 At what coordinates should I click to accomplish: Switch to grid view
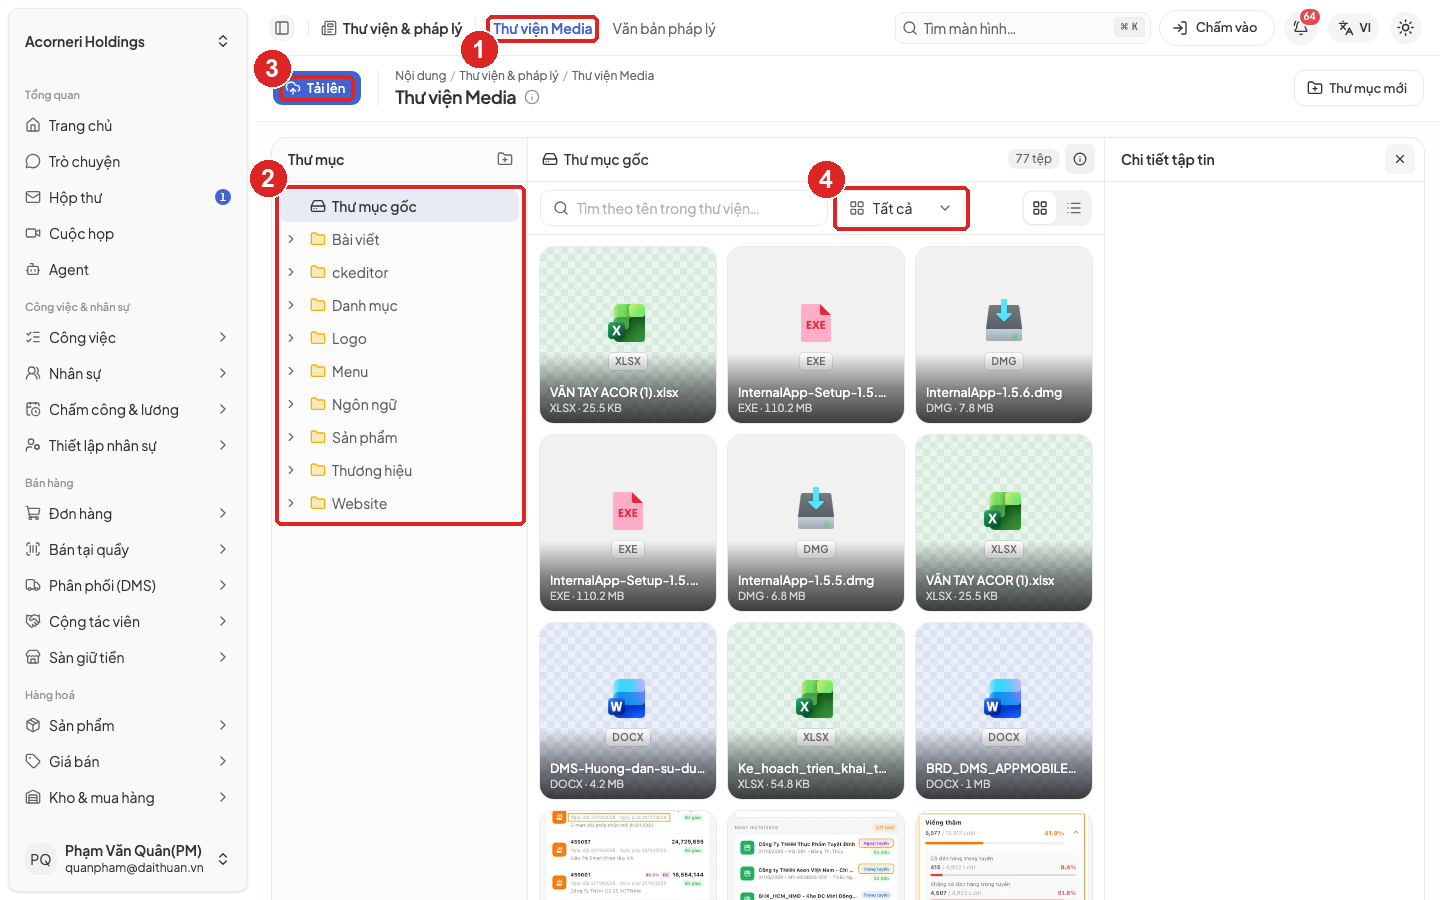[1040, 208]
